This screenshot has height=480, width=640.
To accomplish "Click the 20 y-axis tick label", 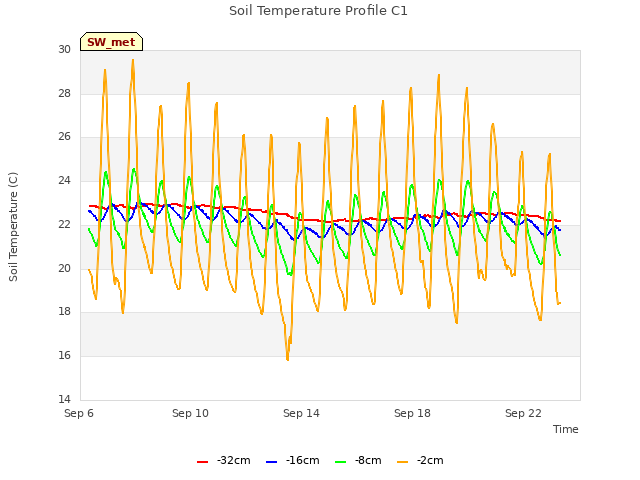I will tap(64, 268).
